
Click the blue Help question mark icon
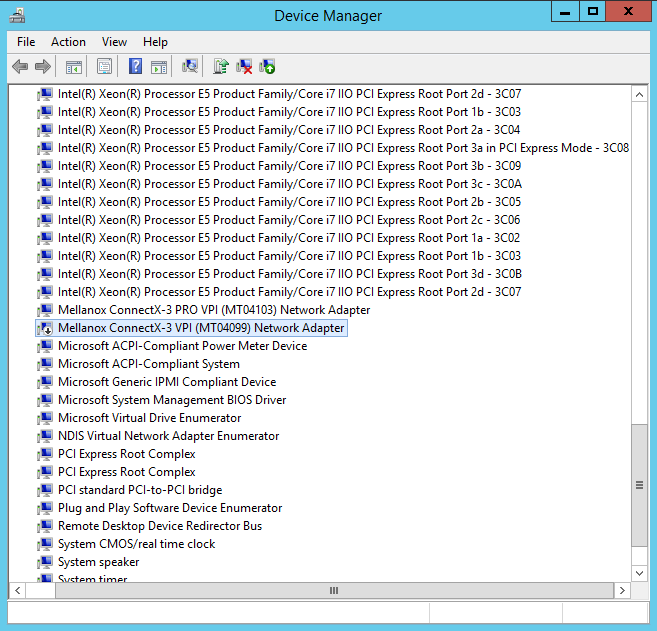[135, 66]
